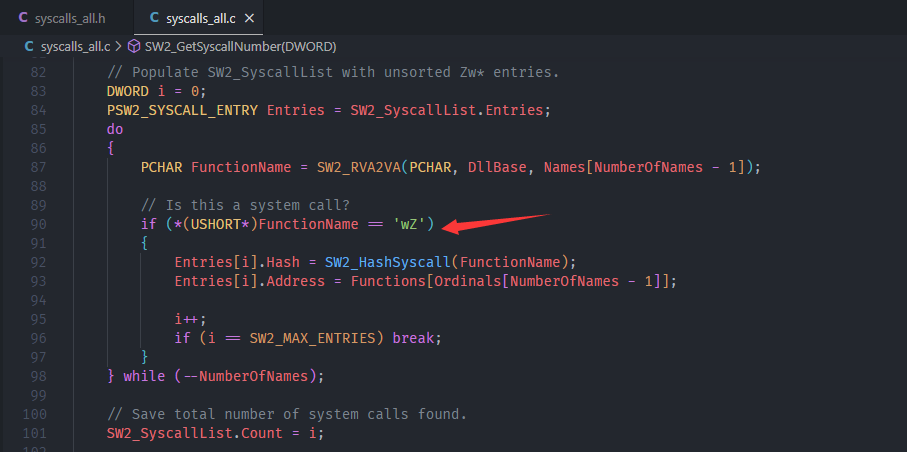
Task: Click line number 98 in gutter
Action: coord(38,376)
